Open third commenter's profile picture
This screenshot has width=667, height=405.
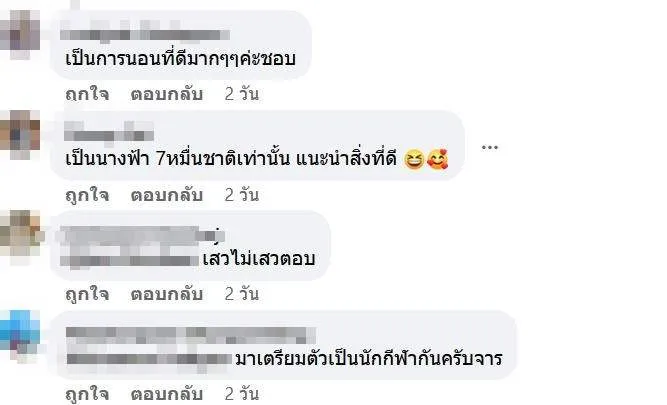point(20,235)
